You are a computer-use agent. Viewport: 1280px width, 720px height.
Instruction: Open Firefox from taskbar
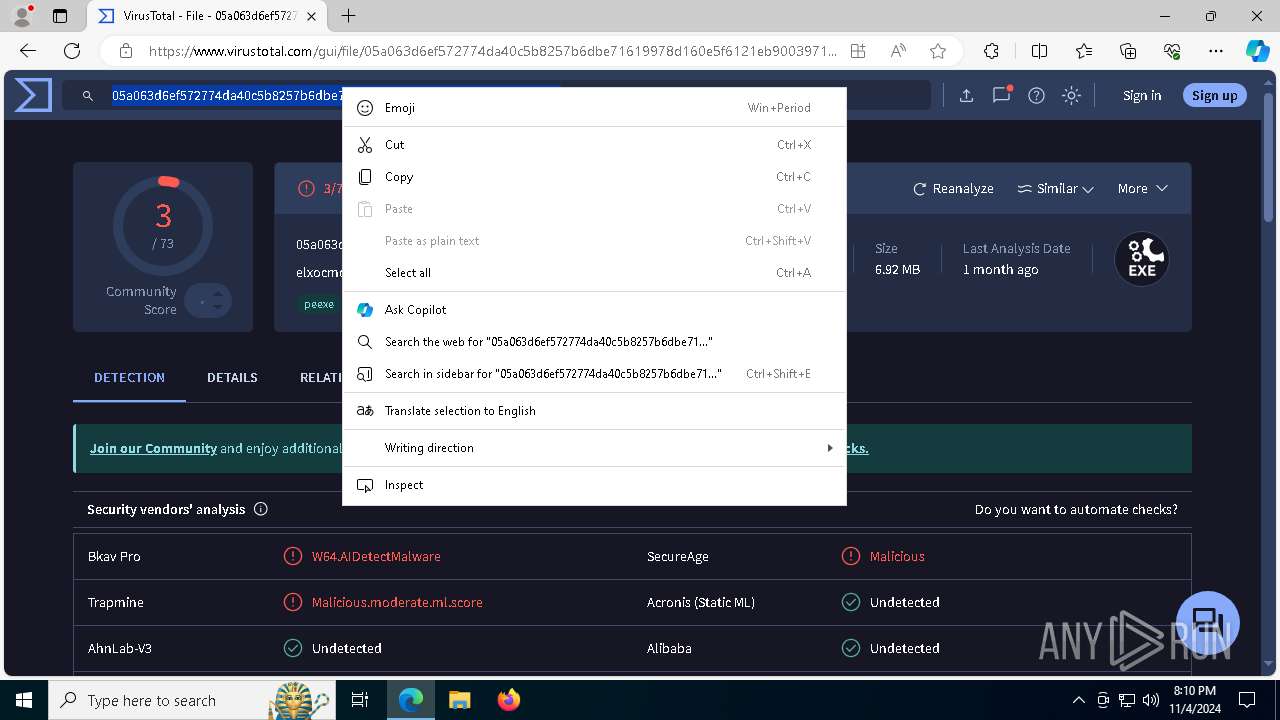coord(508,700)
